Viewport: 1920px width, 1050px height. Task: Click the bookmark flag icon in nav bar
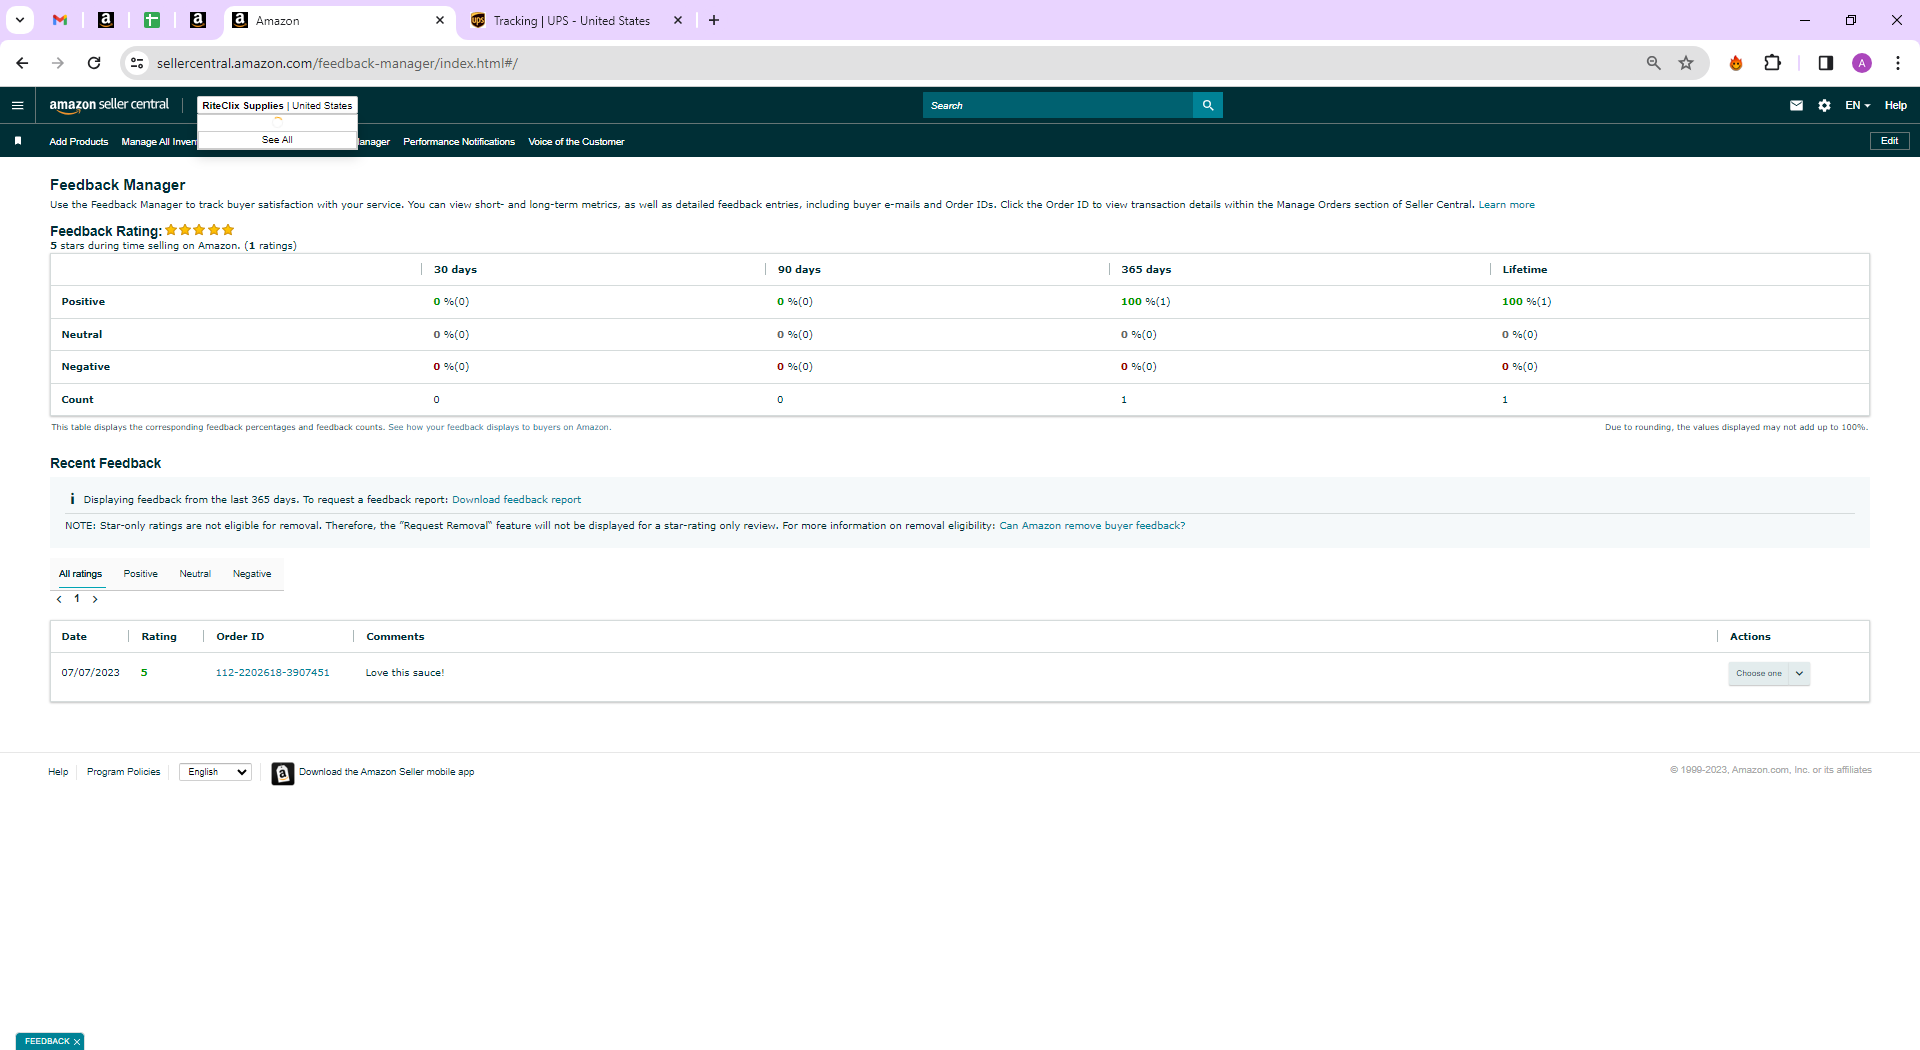point(18,141)
